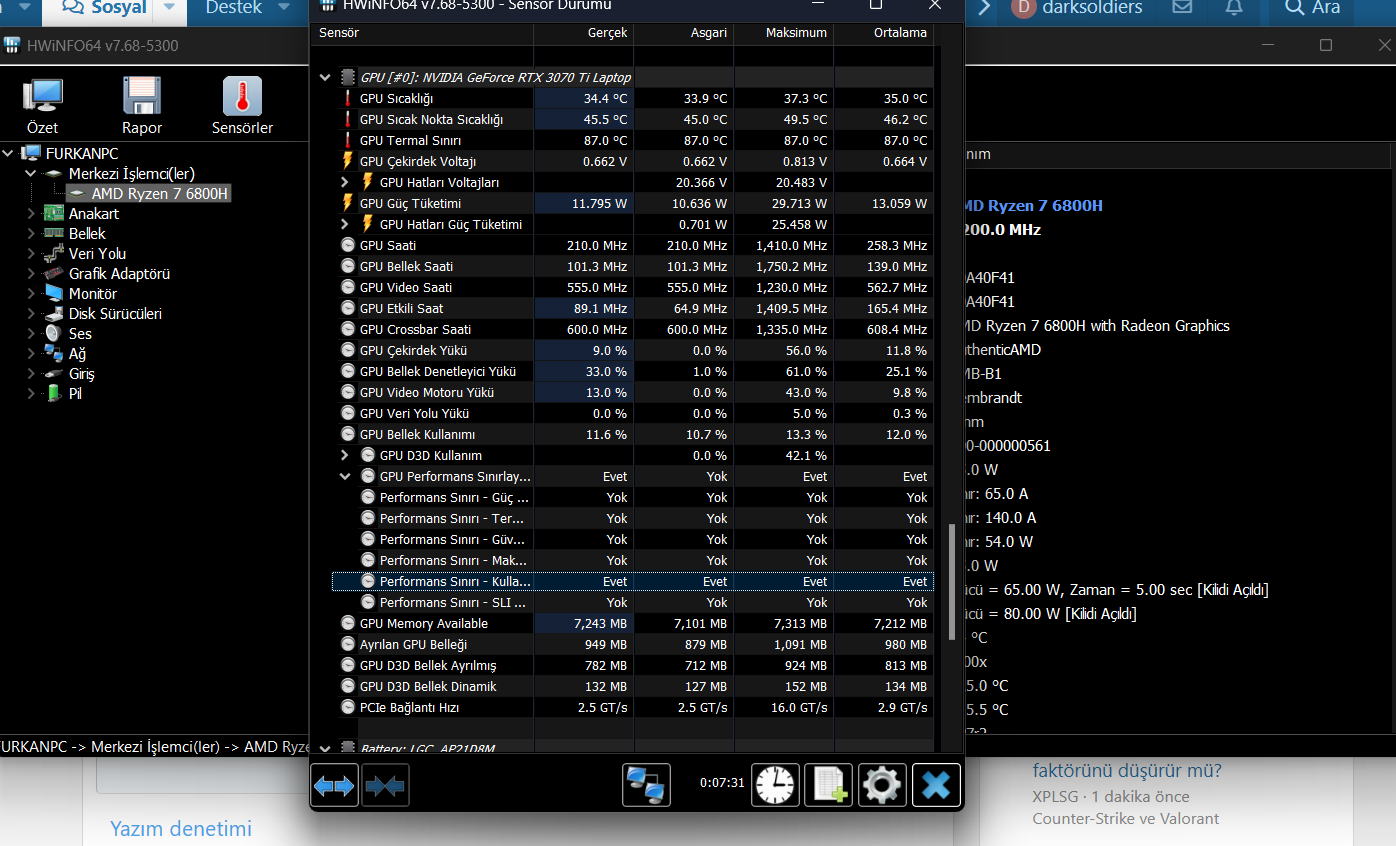Click the lightning icon beside GPU Çekirdek Voltajı

click(x=348, y=161)
